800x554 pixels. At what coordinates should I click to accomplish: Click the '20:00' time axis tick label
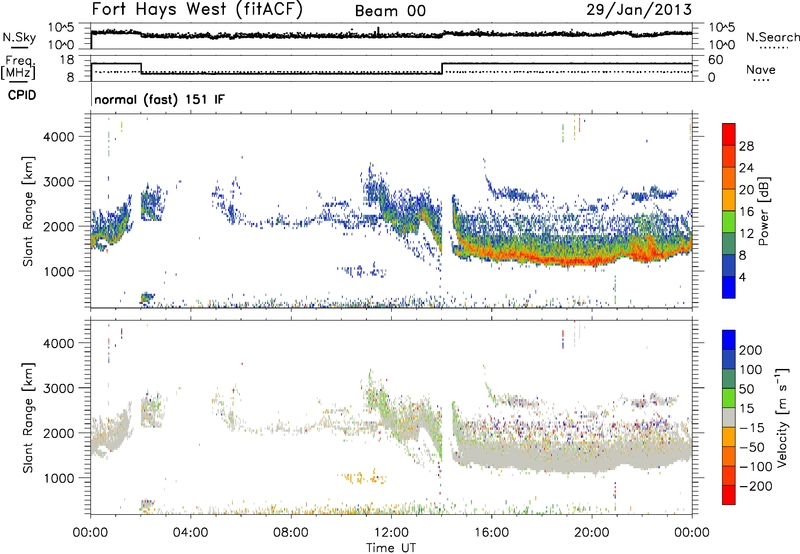[591, 533]
